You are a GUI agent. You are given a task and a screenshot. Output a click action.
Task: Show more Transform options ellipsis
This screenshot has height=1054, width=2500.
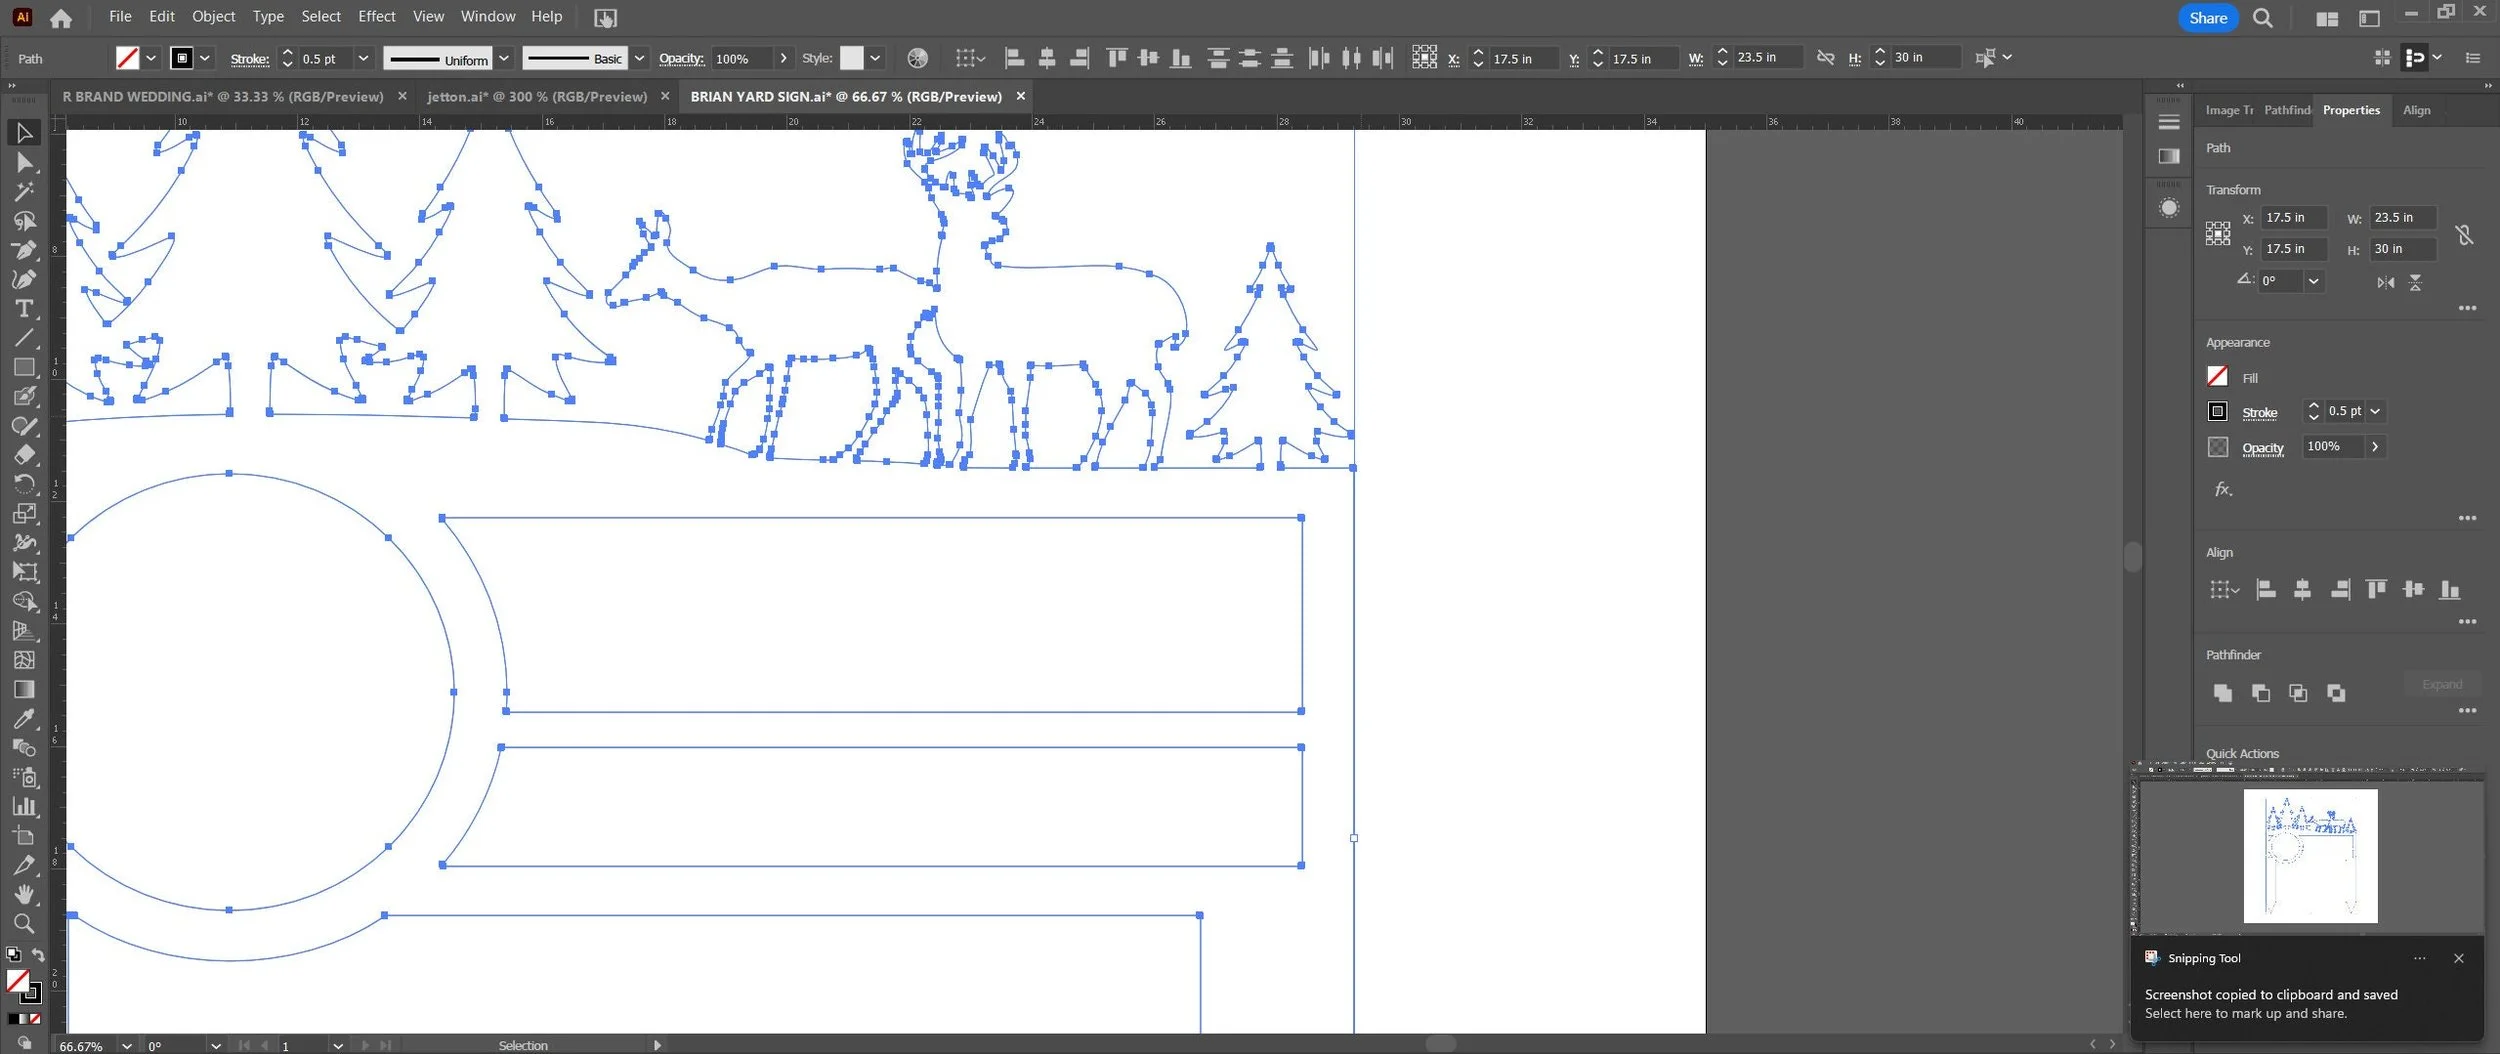coord(2467,308)
